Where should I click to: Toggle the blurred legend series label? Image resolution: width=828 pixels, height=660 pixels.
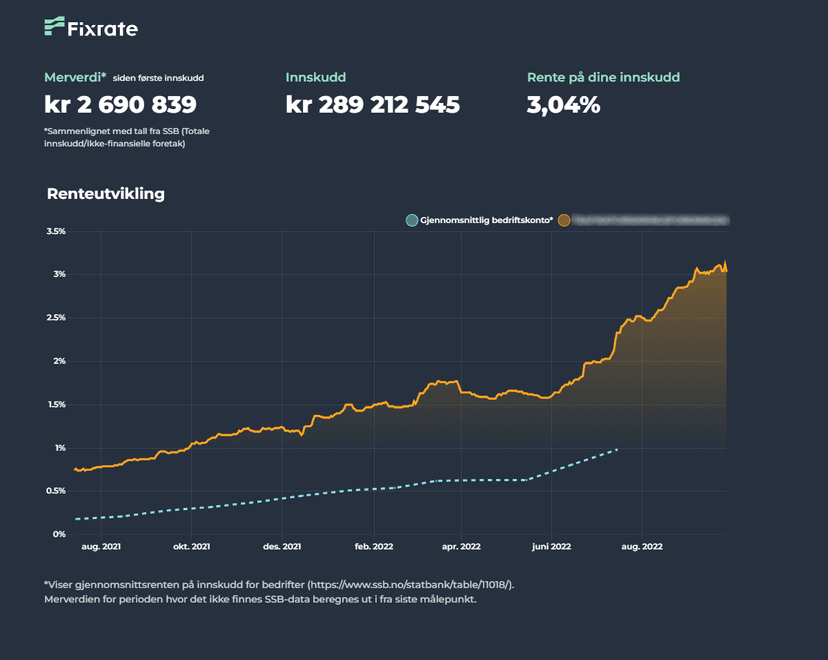tap(650, 220)
